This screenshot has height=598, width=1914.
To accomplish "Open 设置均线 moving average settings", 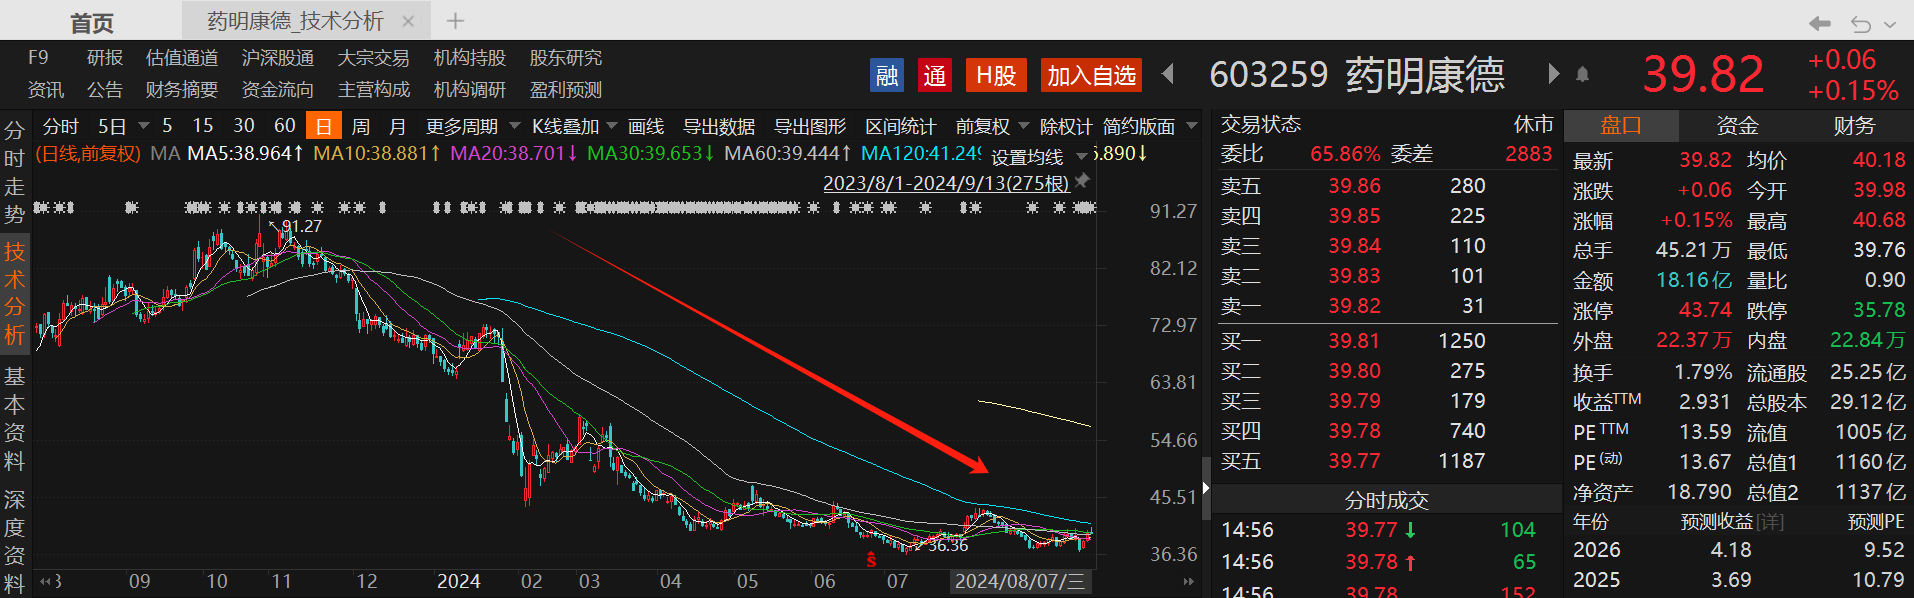I will point(1027,157).
